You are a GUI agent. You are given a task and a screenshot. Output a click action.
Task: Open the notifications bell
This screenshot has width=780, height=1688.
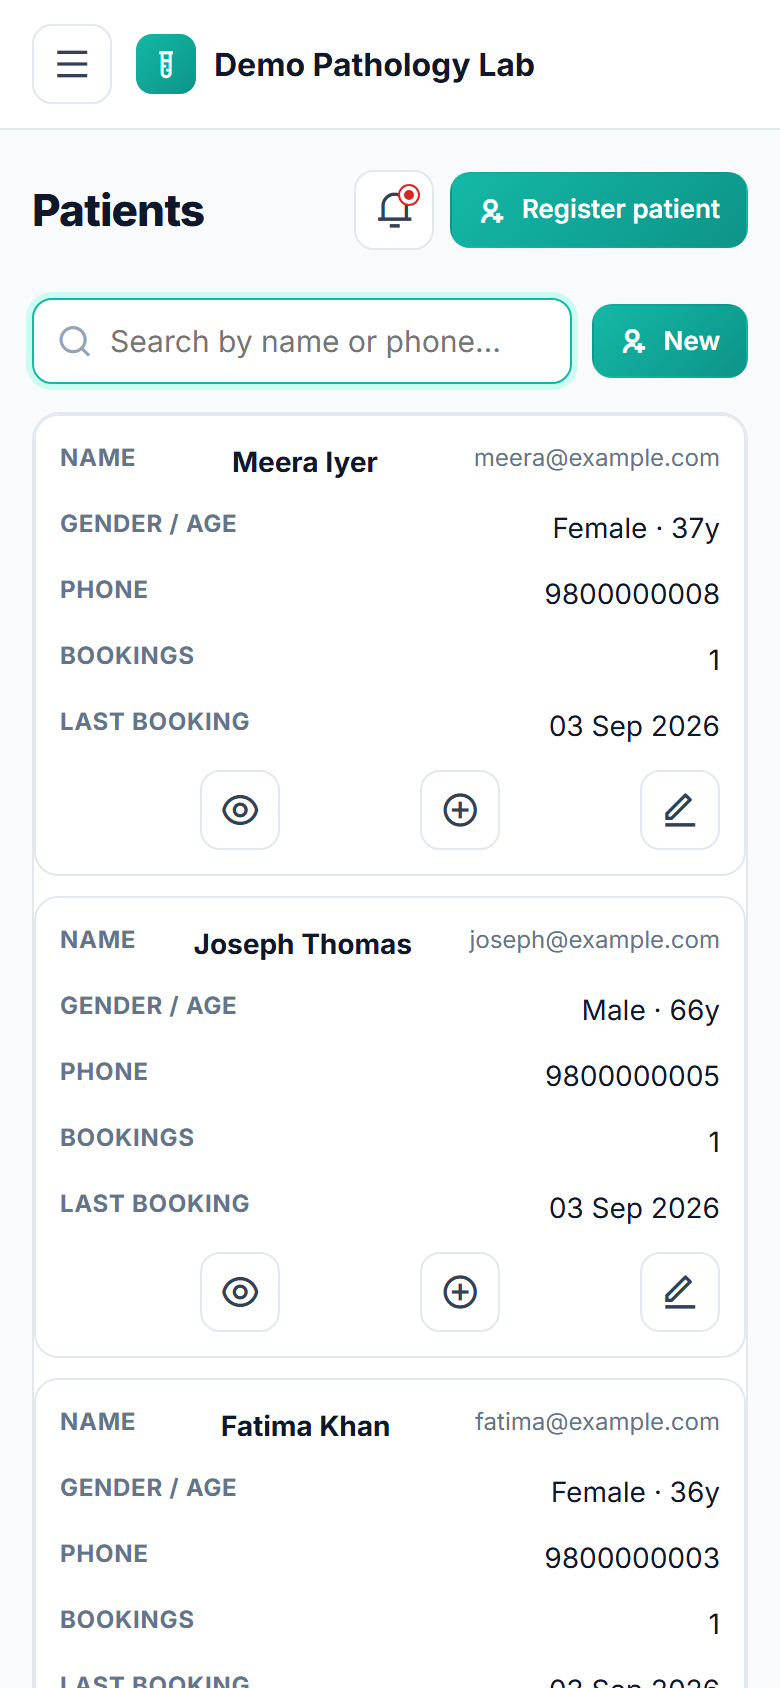point(394,210)
